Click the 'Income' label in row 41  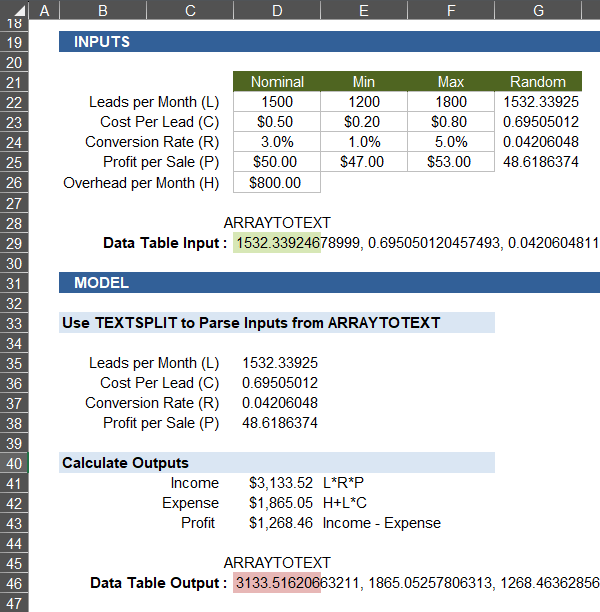(194, 483)
